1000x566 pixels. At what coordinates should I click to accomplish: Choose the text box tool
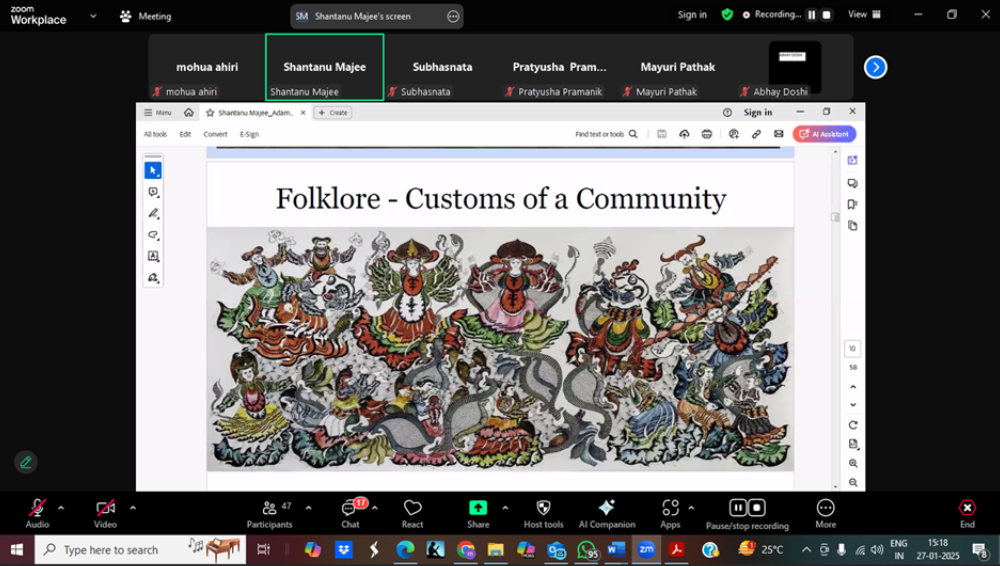pyautogui.click(x=153, y=256)
